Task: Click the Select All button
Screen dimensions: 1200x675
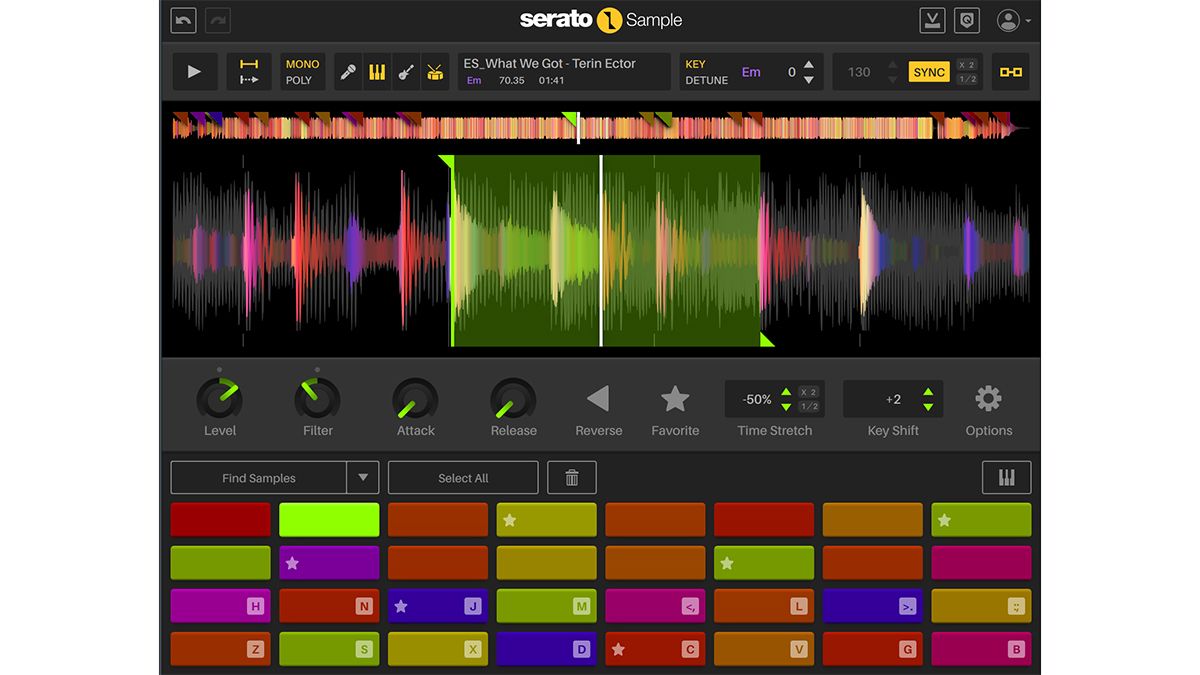Action: [x=463, y=477]
